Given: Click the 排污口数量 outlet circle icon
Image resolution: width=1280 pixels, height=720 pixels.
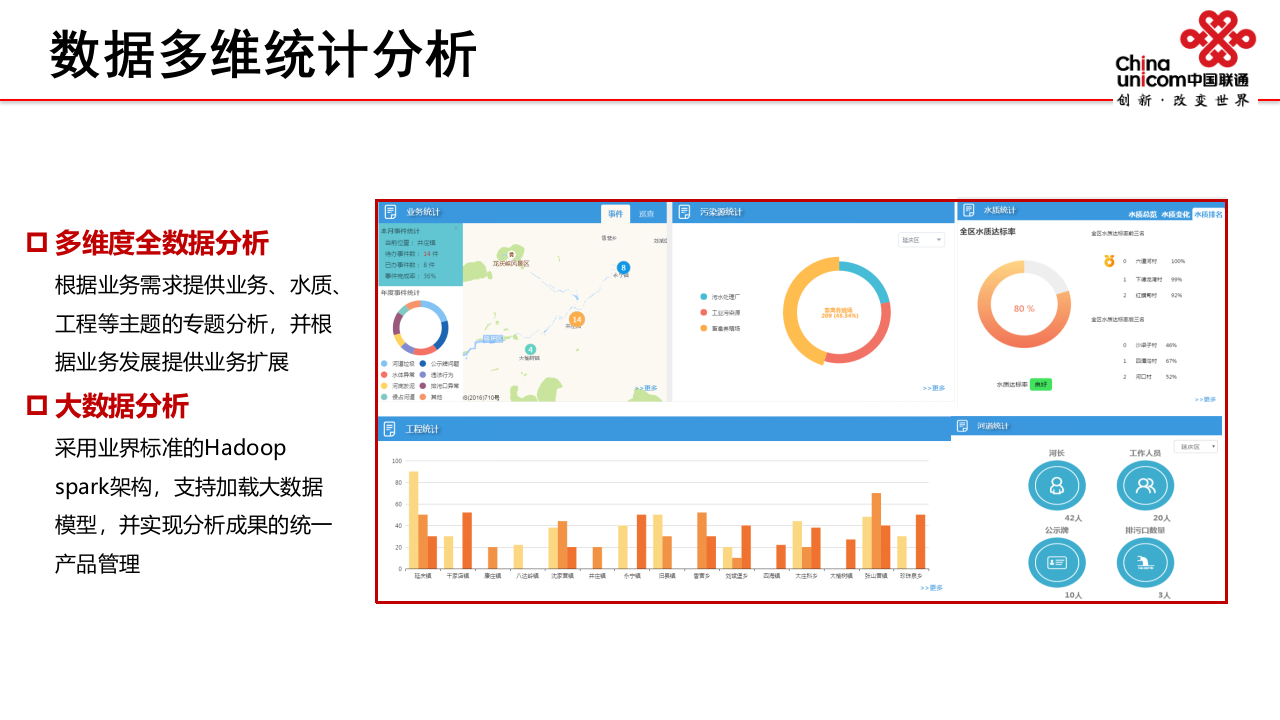Looking at the screenshot, I should click(1146, 562).
